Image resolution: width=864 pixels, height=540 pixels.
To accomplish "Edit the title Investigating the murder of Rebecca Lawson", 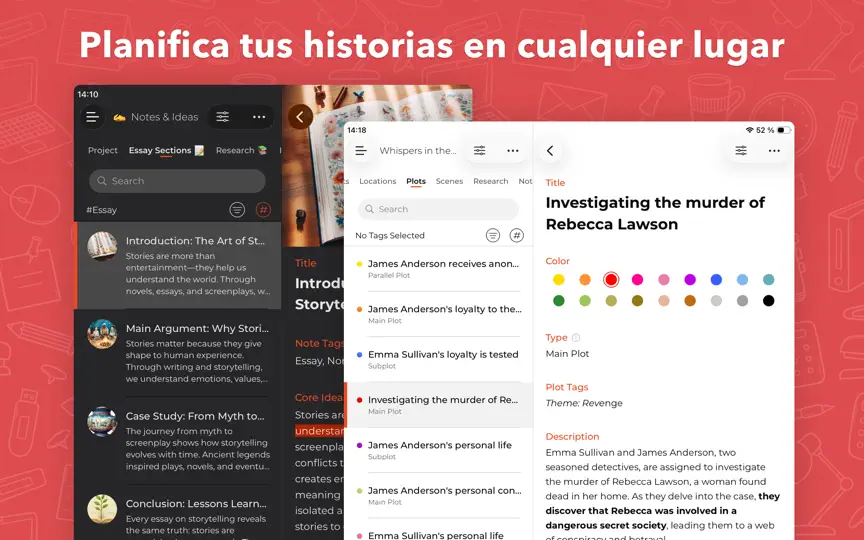I will (655, 213).
